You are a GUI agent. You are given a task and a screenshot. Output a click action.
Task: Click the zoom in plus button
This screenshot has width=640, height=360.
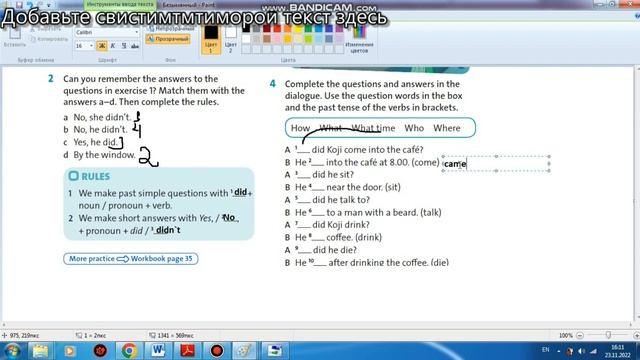tap(636, 336)
